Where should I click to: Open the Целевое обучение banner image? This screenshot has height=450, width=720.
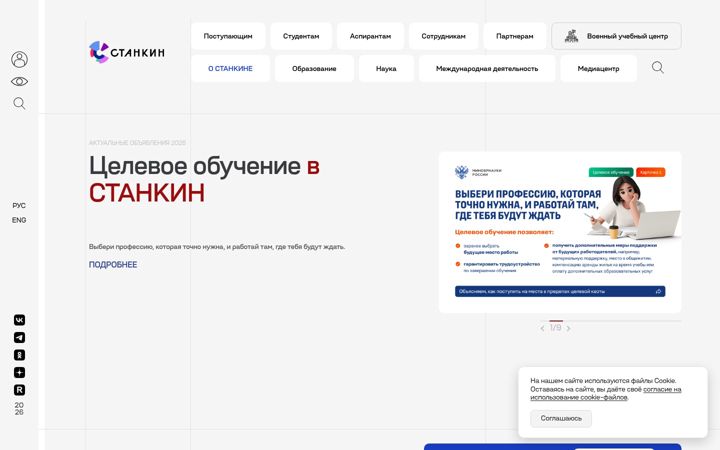560,232
